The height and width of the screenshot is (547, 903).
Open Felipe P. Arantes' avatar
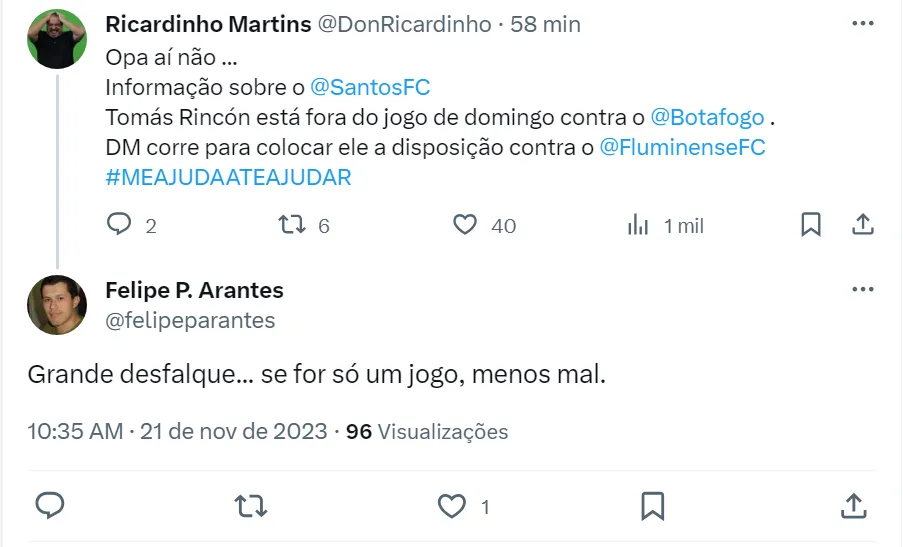coord(56,305)
